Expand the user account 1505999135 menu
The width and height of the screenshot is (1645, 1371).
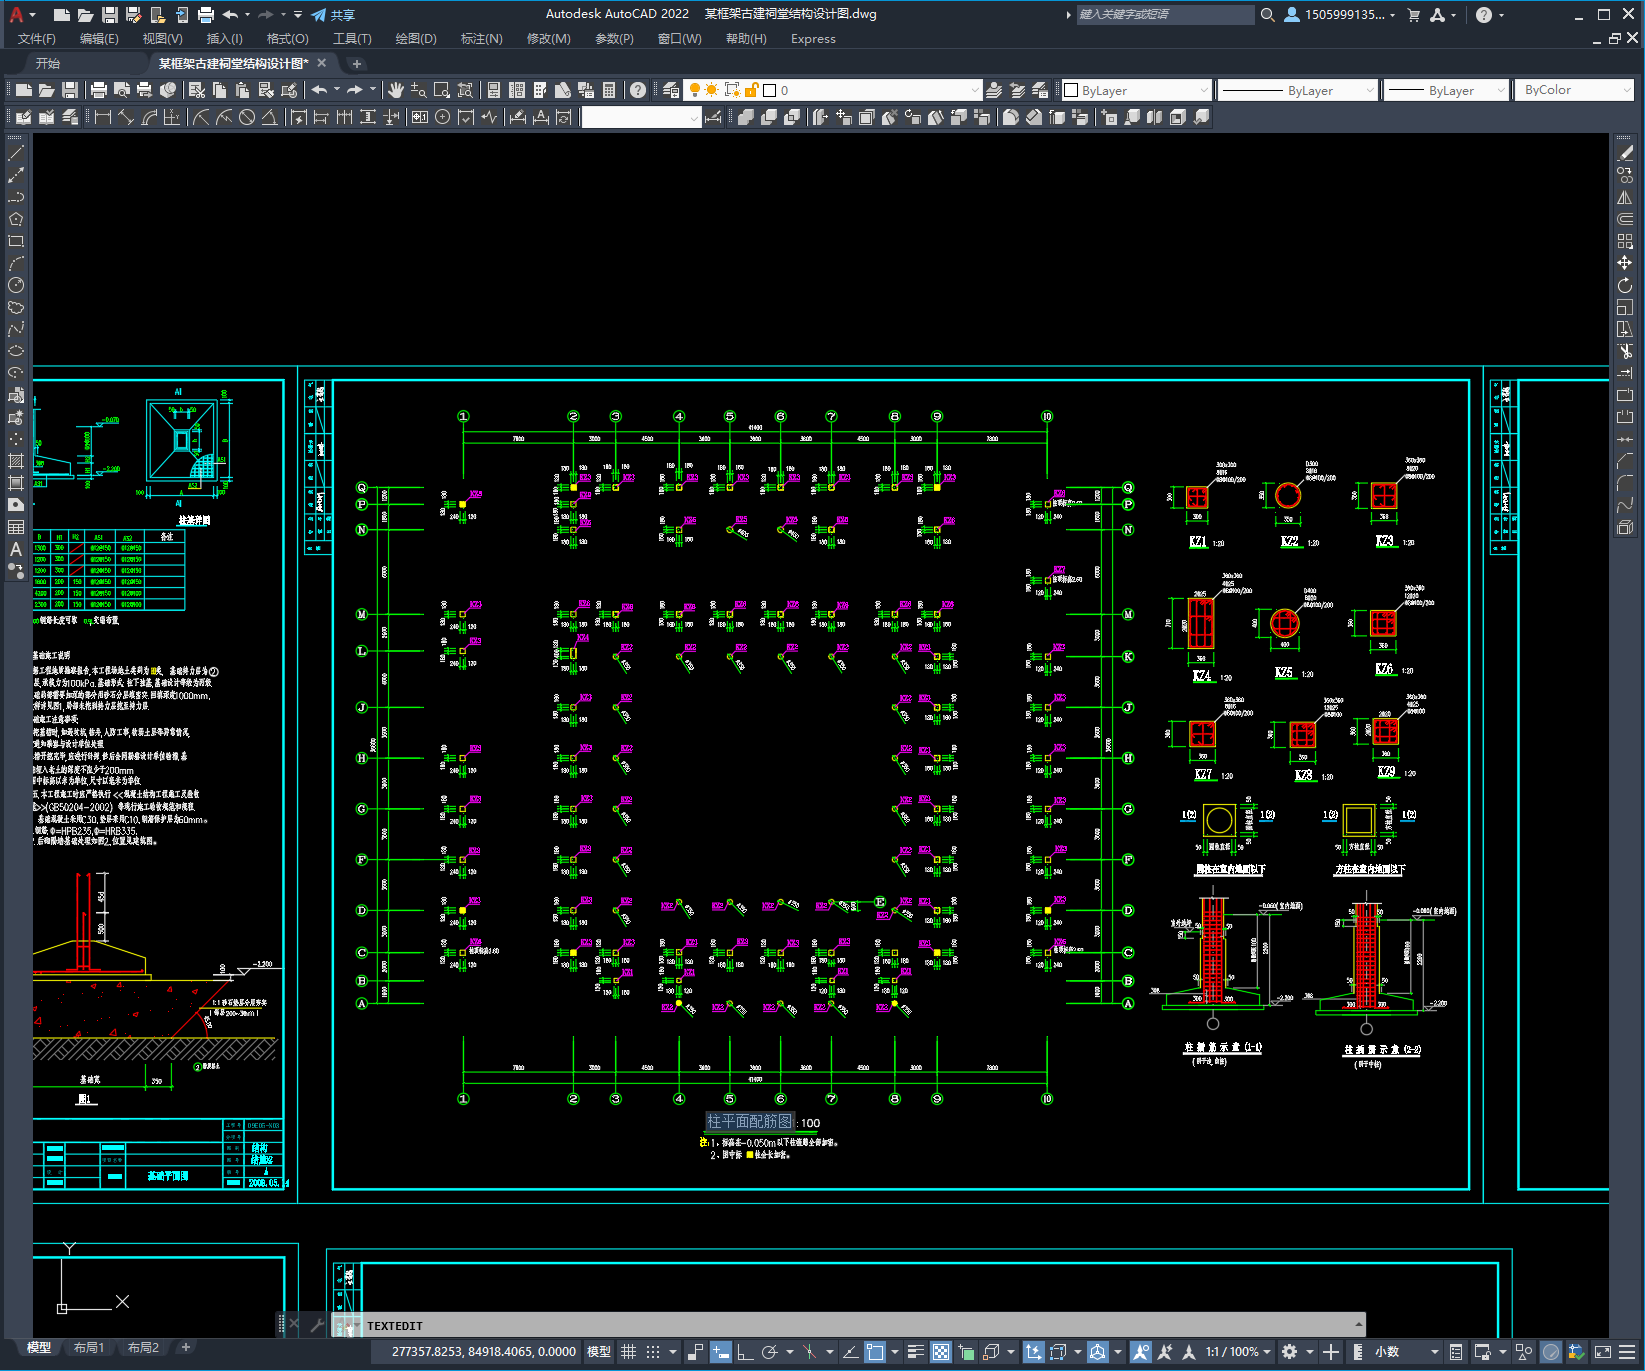(x=1340, y=15)
